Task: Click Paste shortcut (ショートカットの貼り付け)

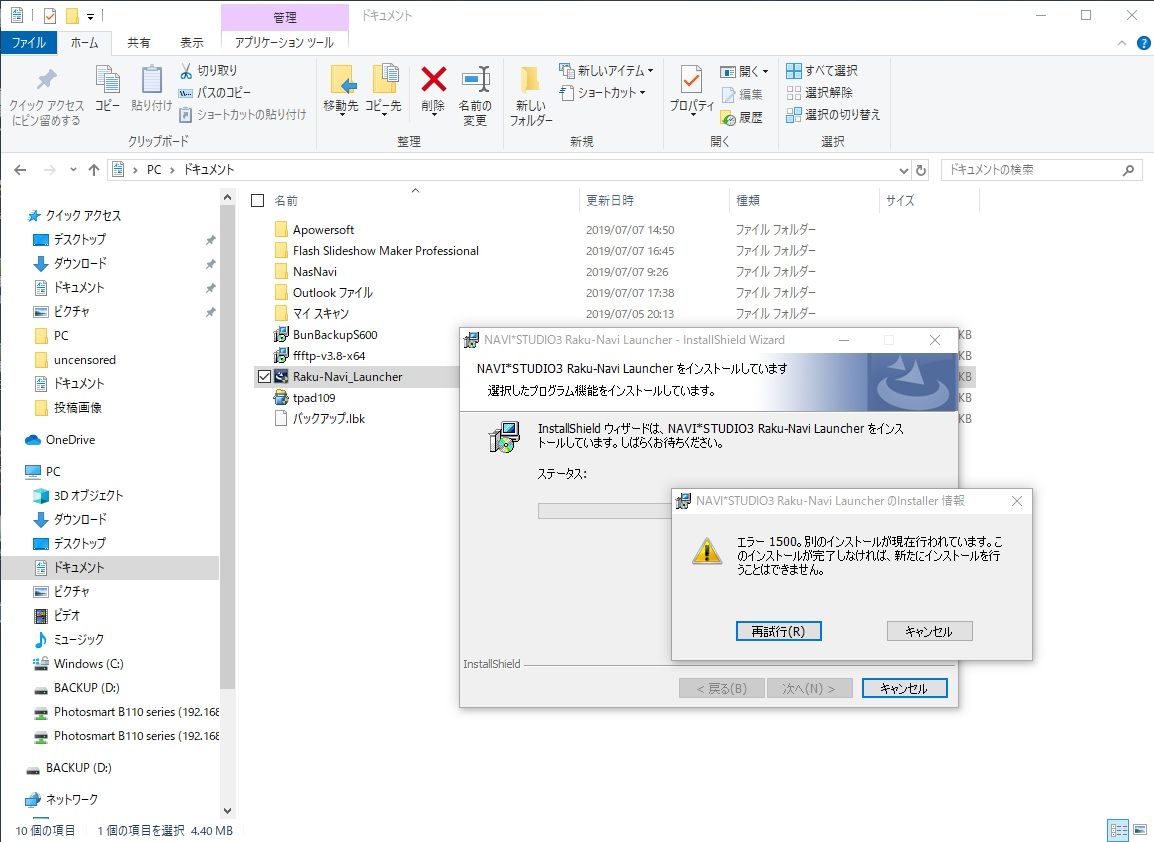Action: [242, 114]
